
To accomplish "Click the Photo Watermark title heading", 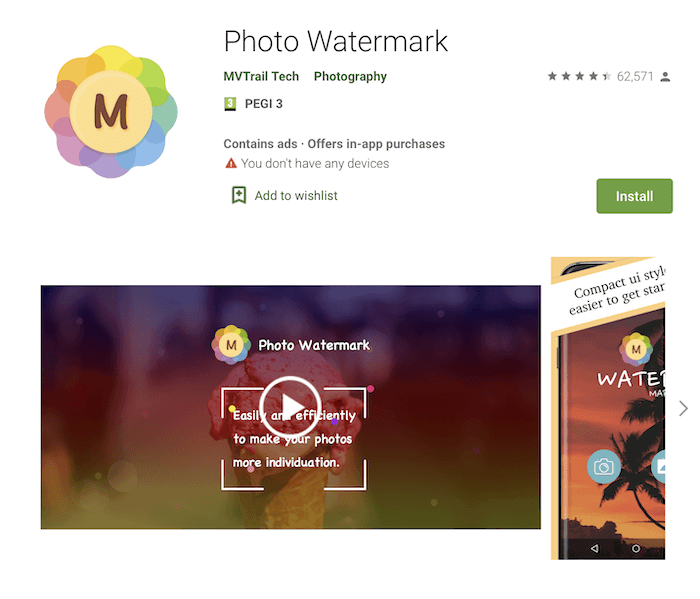I will point(336,41).
